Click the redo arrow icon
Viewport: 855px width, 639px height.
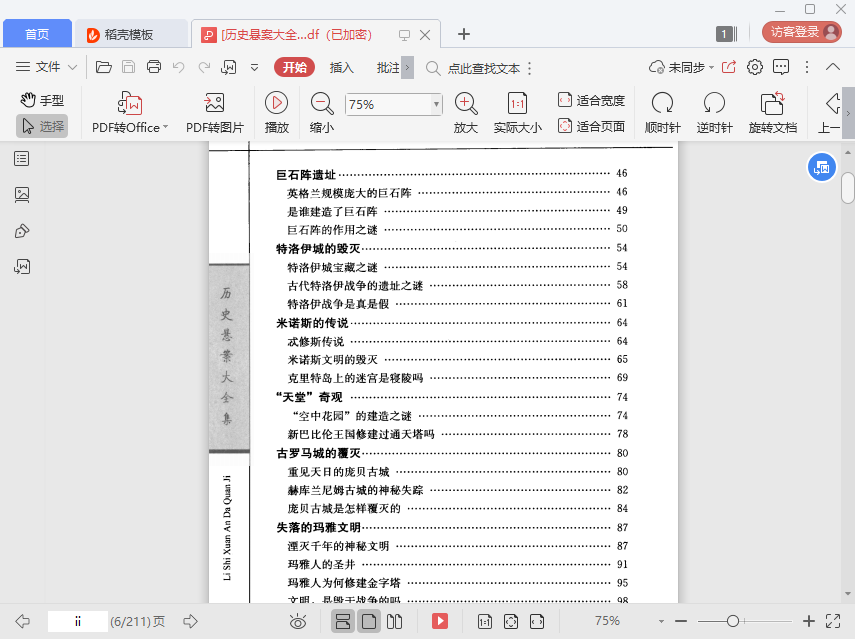click(204, 67)
